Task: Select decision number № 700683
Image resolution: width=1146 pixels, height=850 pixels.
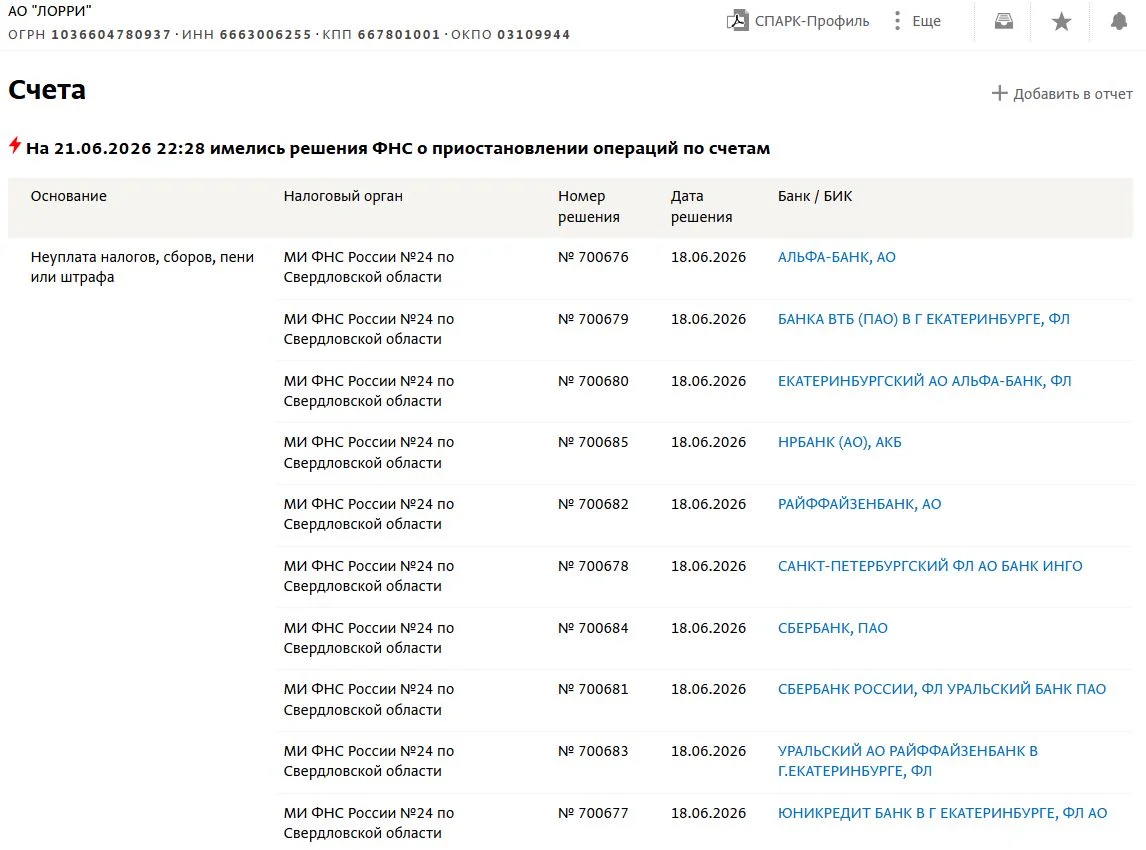Action: pos(593,751)
